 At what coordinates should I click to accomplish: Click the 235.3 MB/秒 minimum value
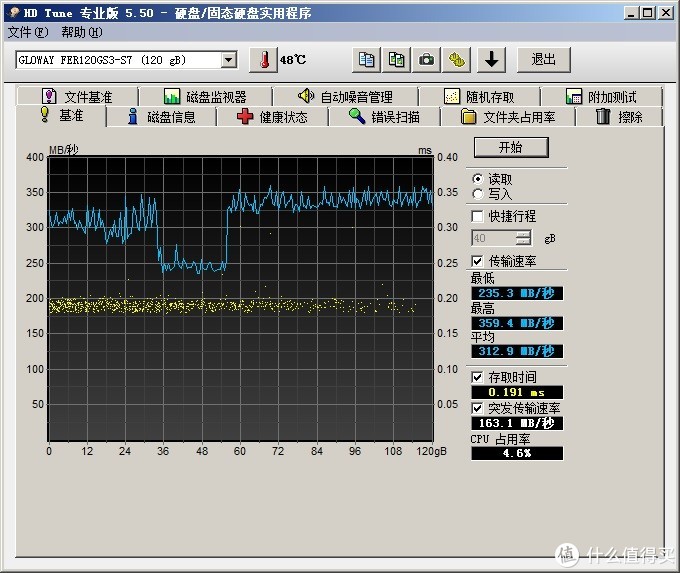(517, 293)
